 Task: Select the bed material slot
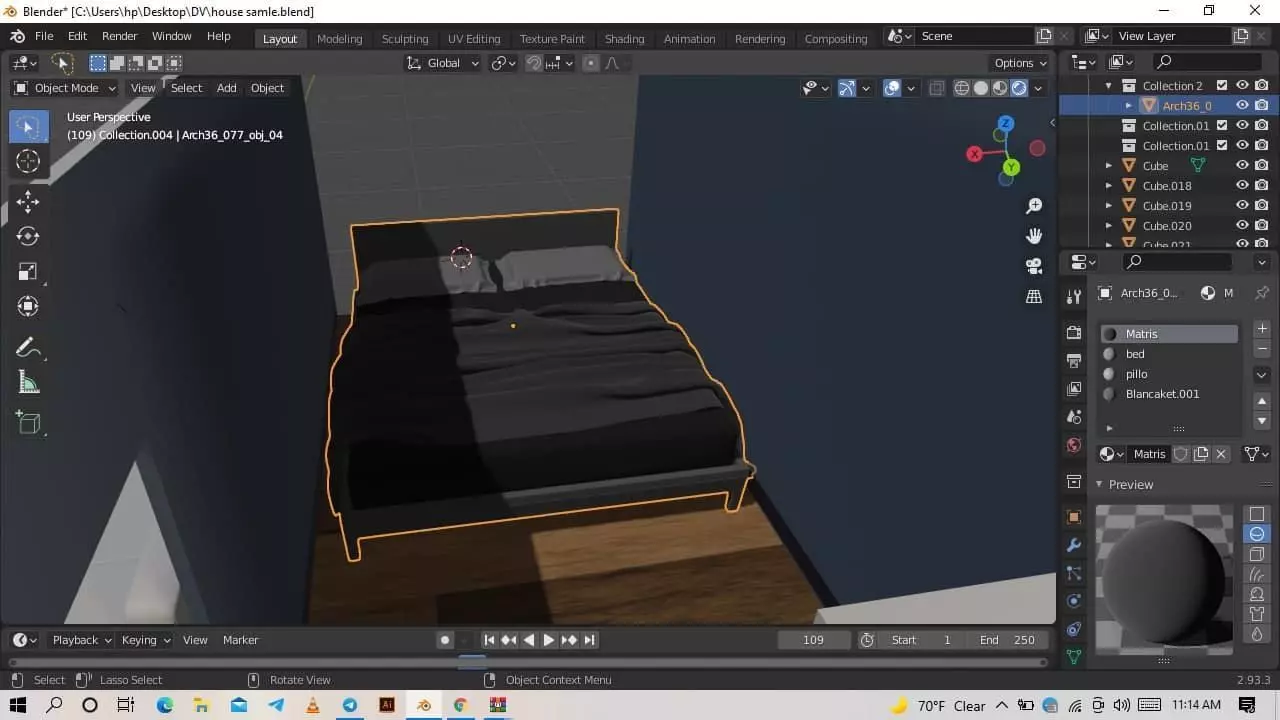tap(1169, 354)
